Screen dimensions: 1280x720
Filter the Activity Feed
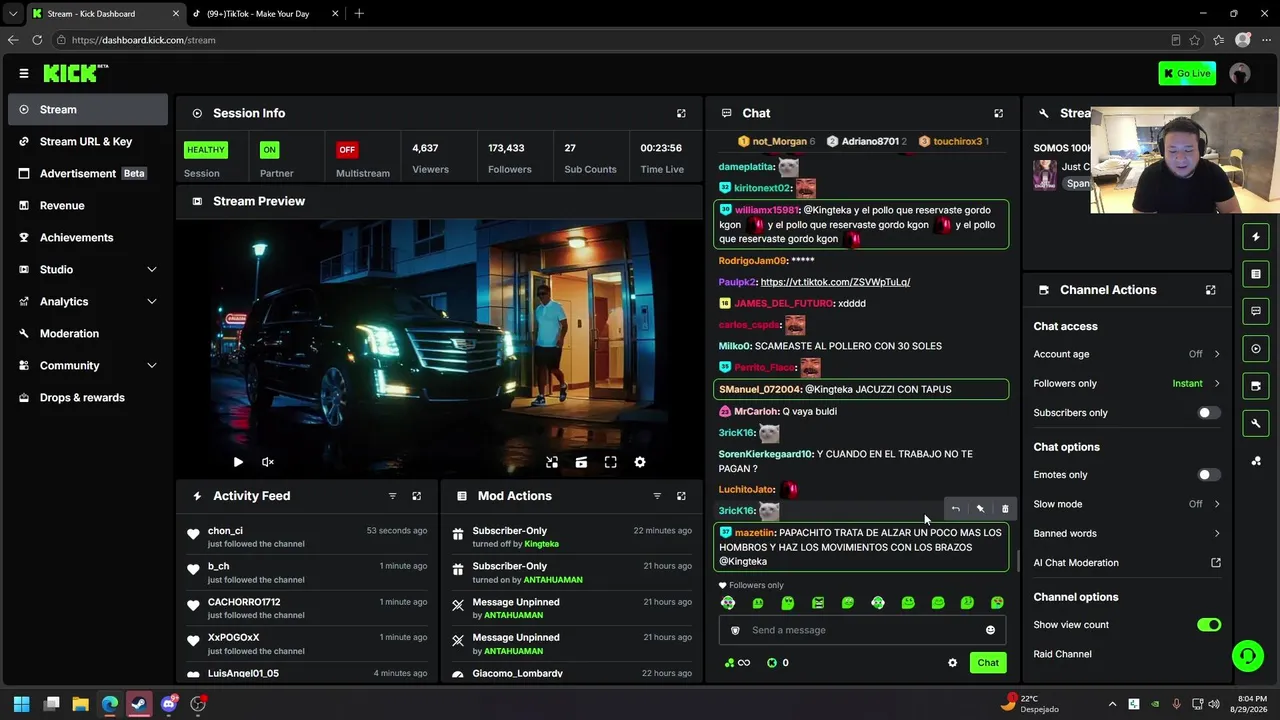click(x=392, y=496)
